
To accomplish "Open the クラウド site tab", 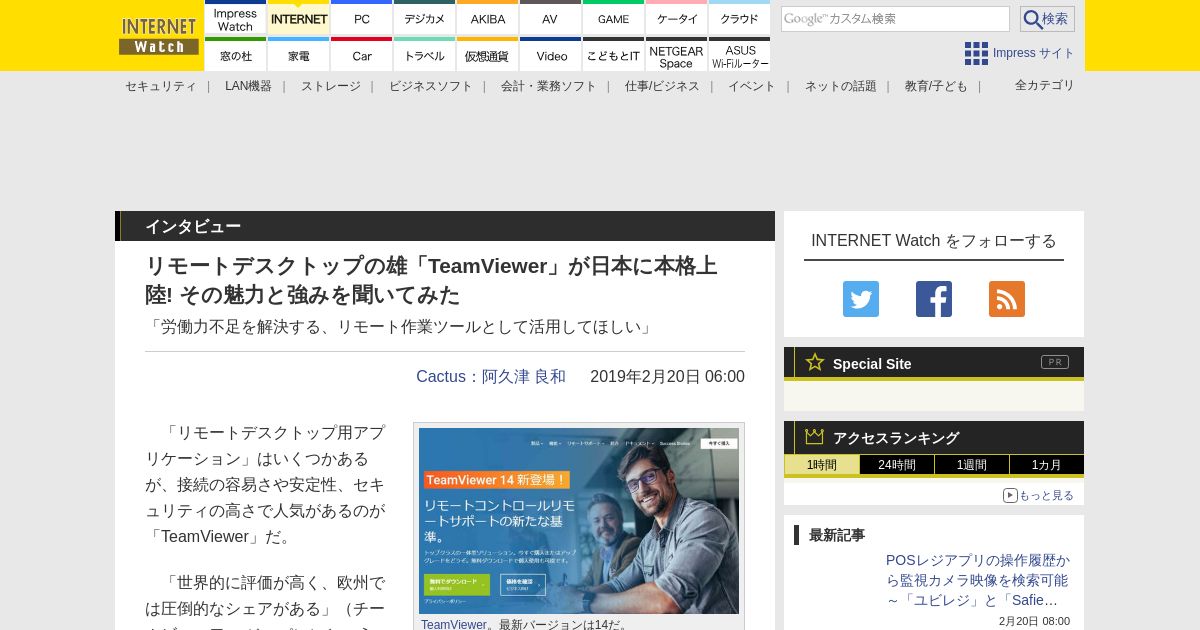I will pos(740,18).
